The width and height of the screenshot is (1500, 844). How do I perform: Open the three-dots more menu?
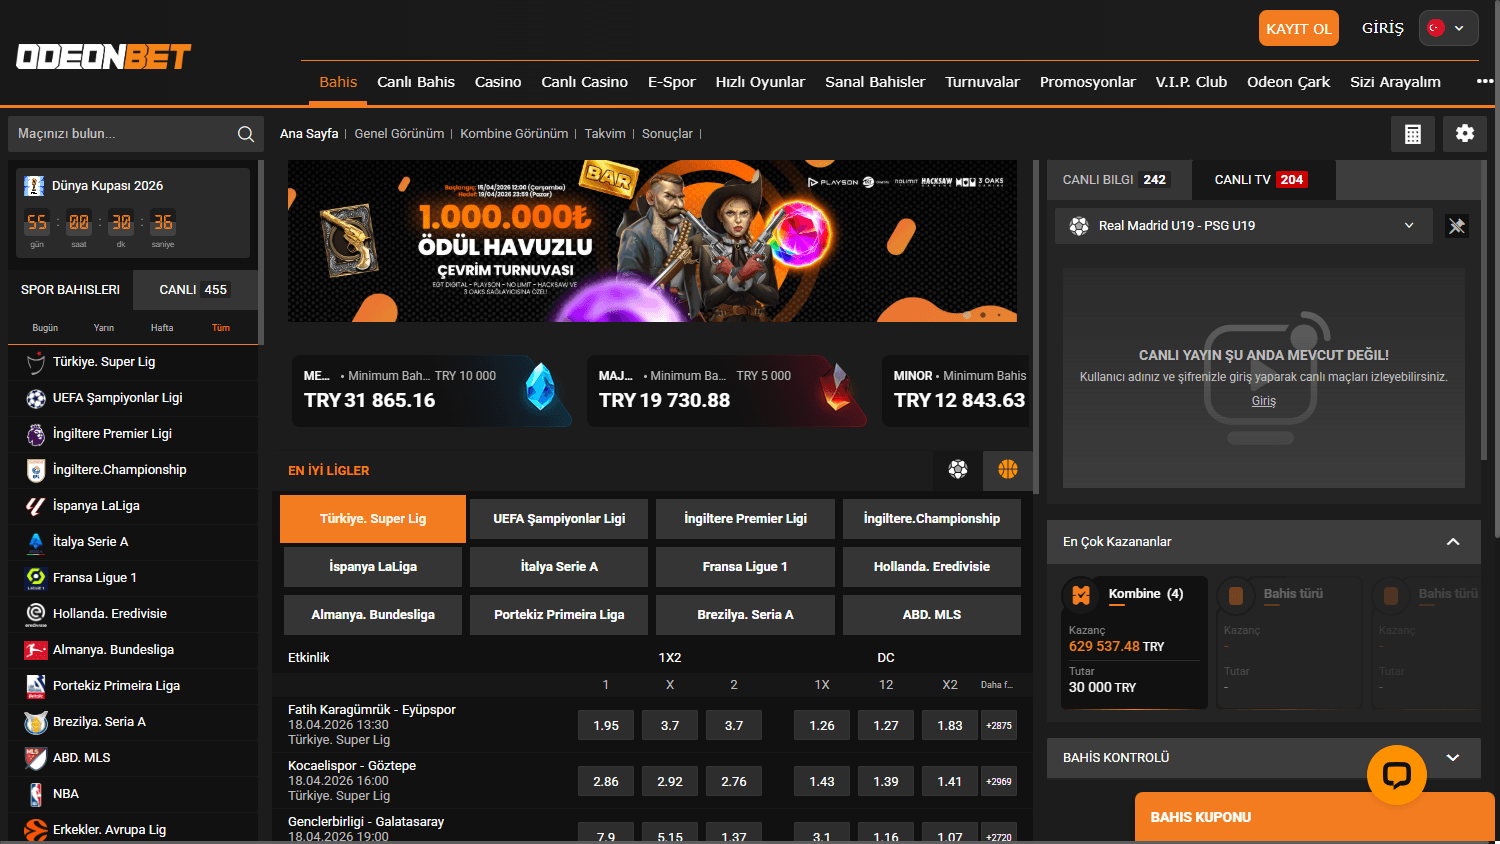tap(1485, 82)
